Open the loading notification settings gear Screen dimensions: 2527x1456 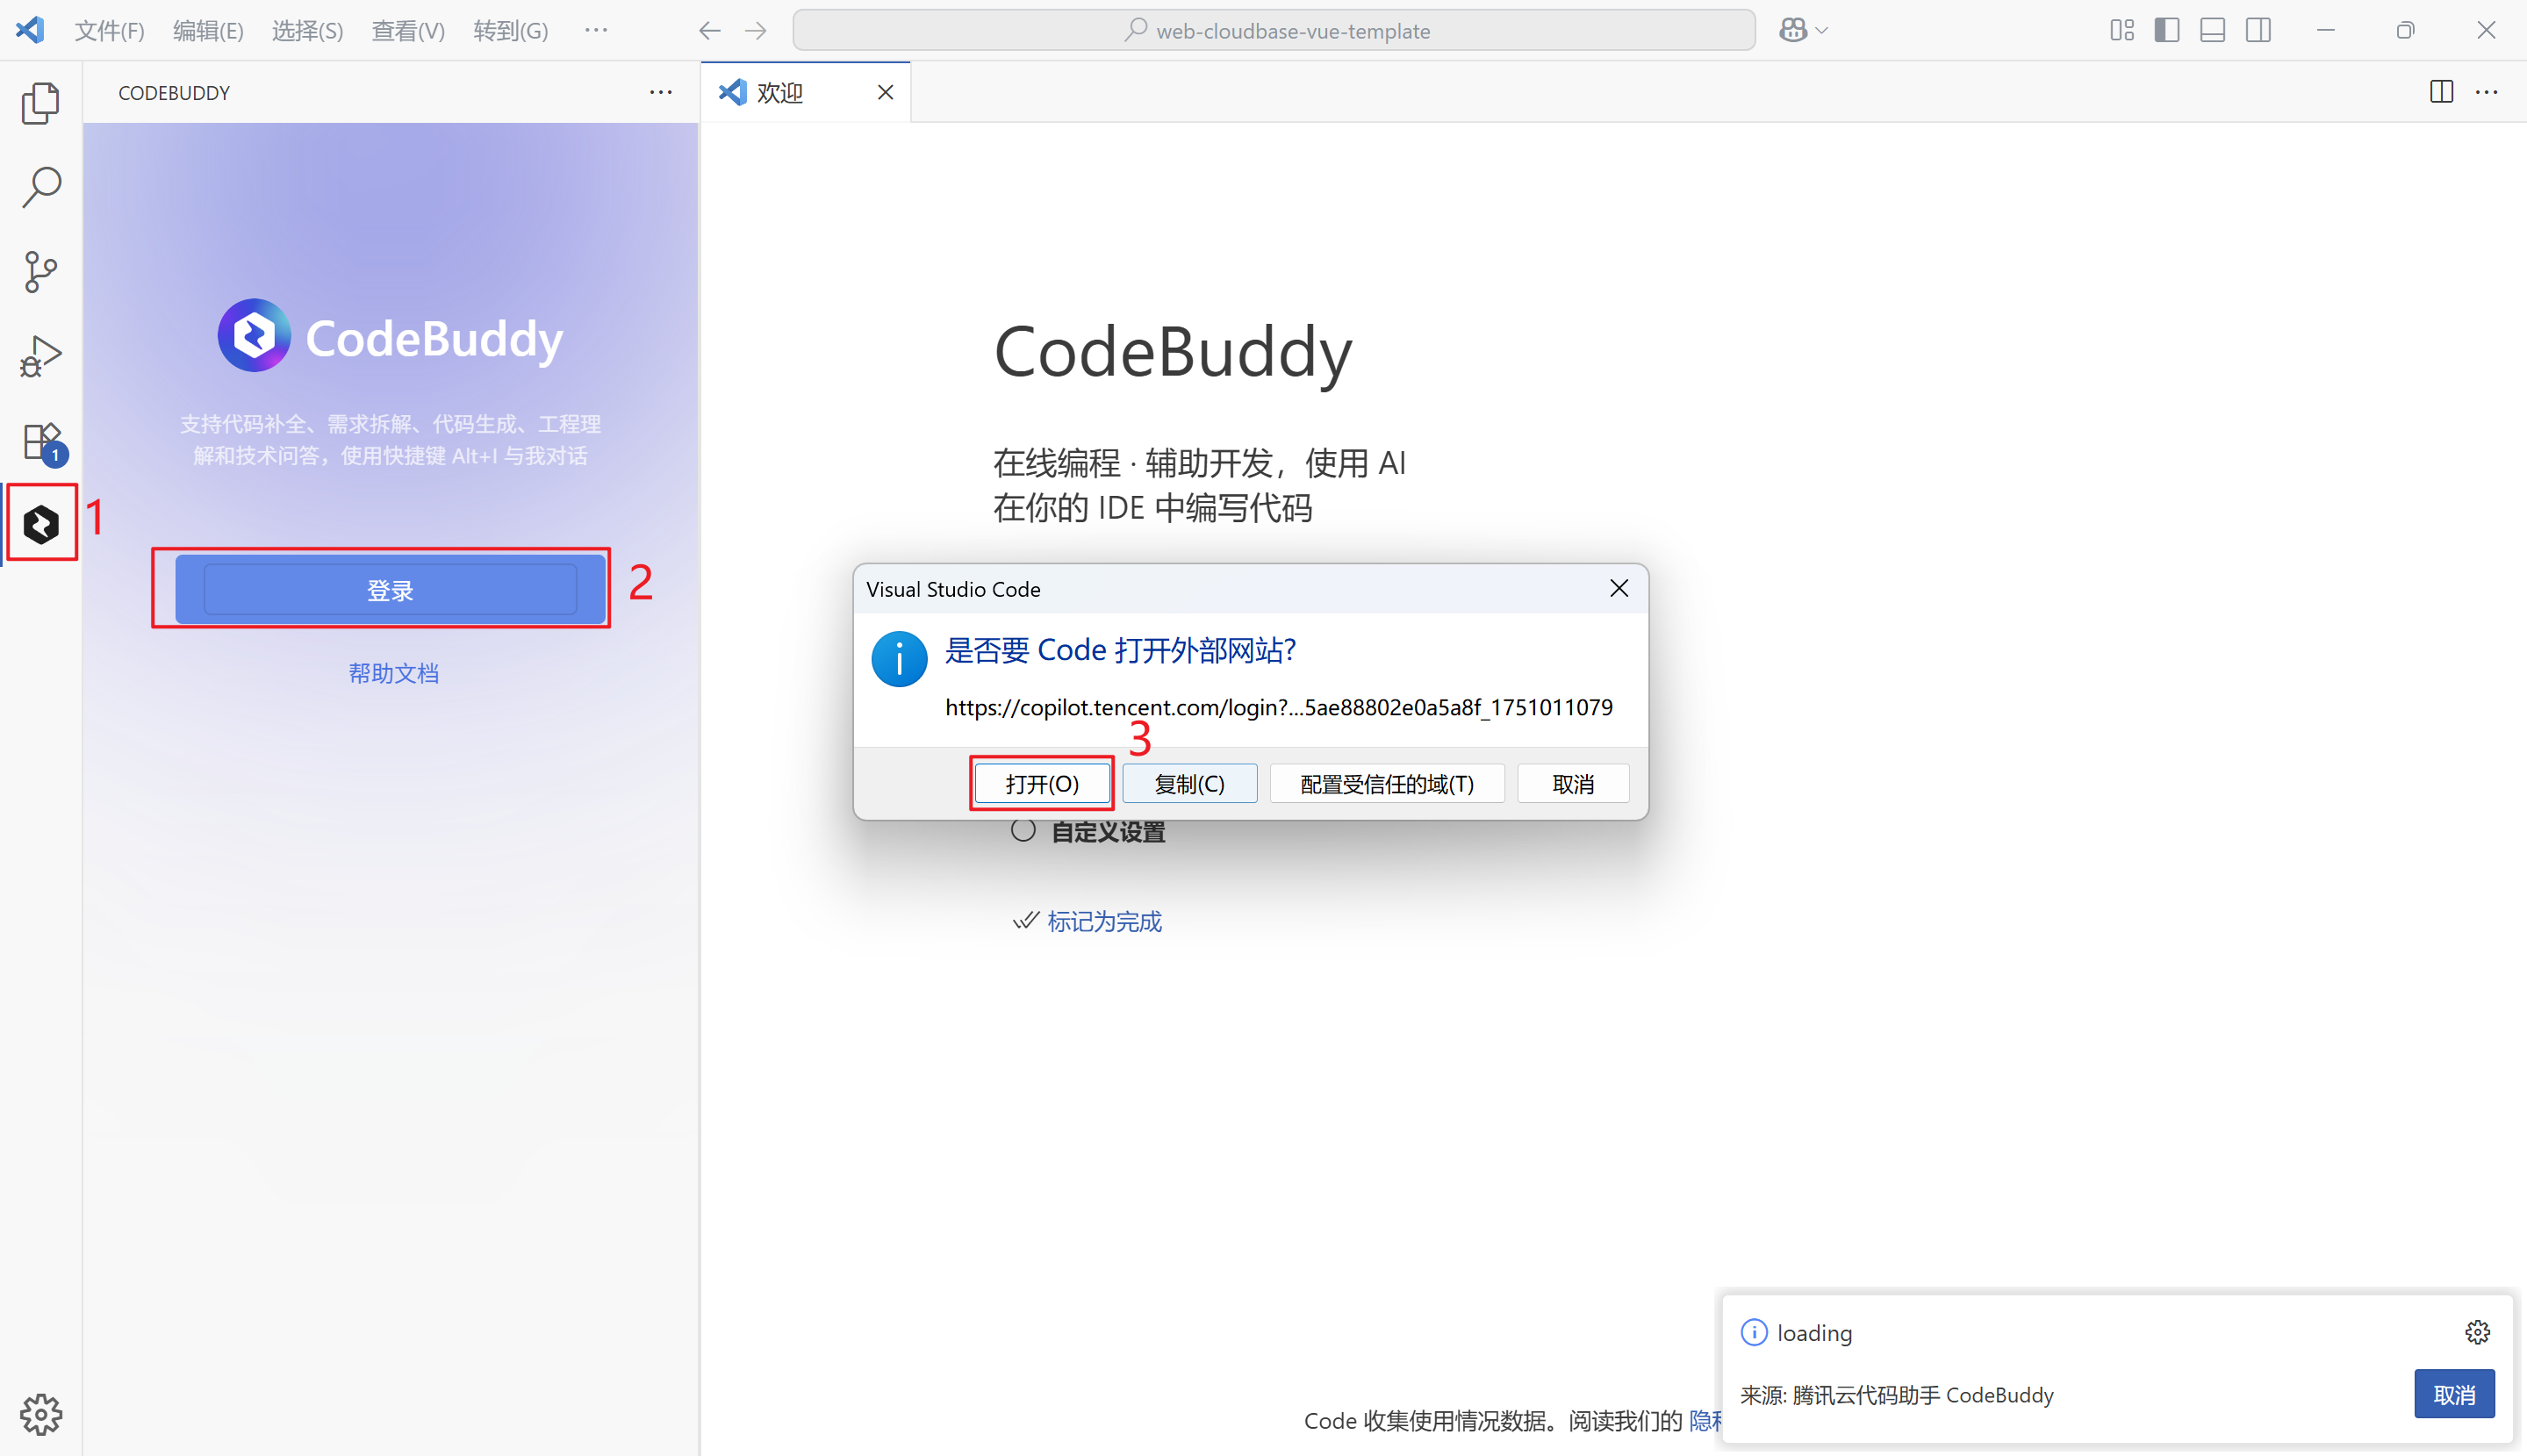(x=2477, y=1332)
